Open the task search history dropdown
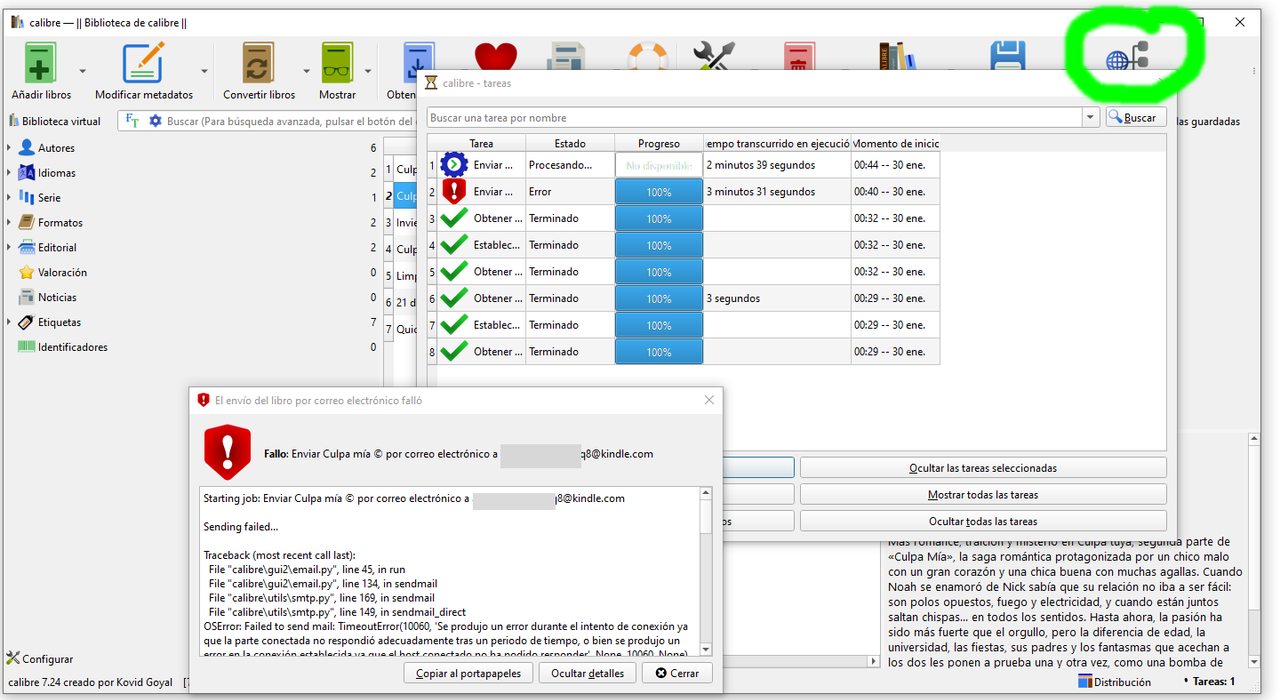The height and width of the screenshot is (700, 1280). click(1090, 118)
